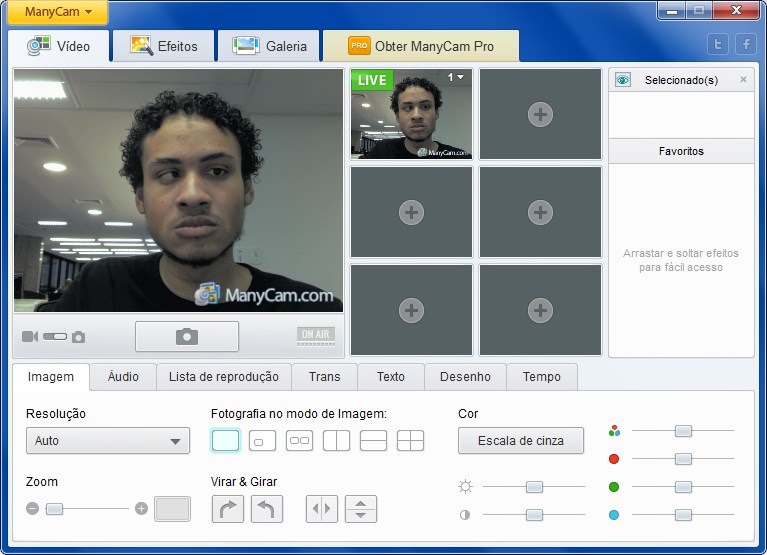
Task: Click the green channel slider handle
Action: [683, 487]
